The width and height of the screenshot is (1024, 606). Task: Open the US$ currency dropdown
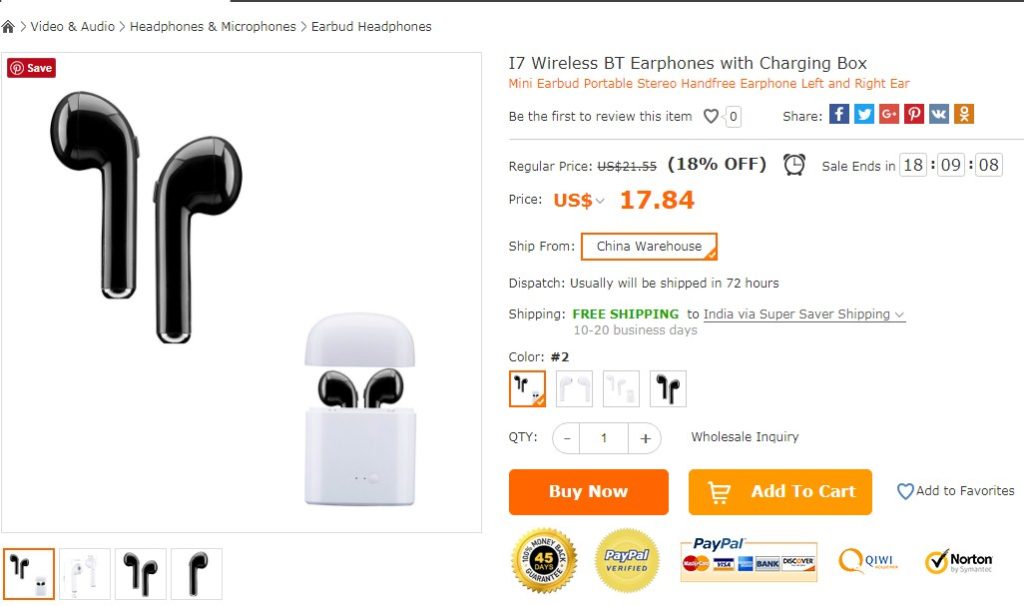tap(579, 200)
